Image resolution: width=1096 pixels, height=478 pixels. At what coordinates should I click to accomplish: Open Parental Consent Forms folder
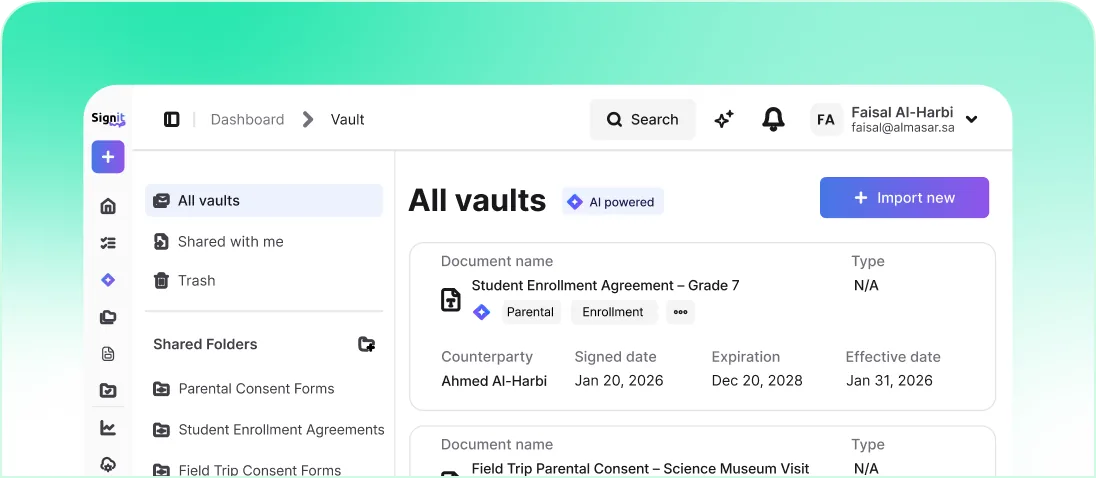[256, 389]
